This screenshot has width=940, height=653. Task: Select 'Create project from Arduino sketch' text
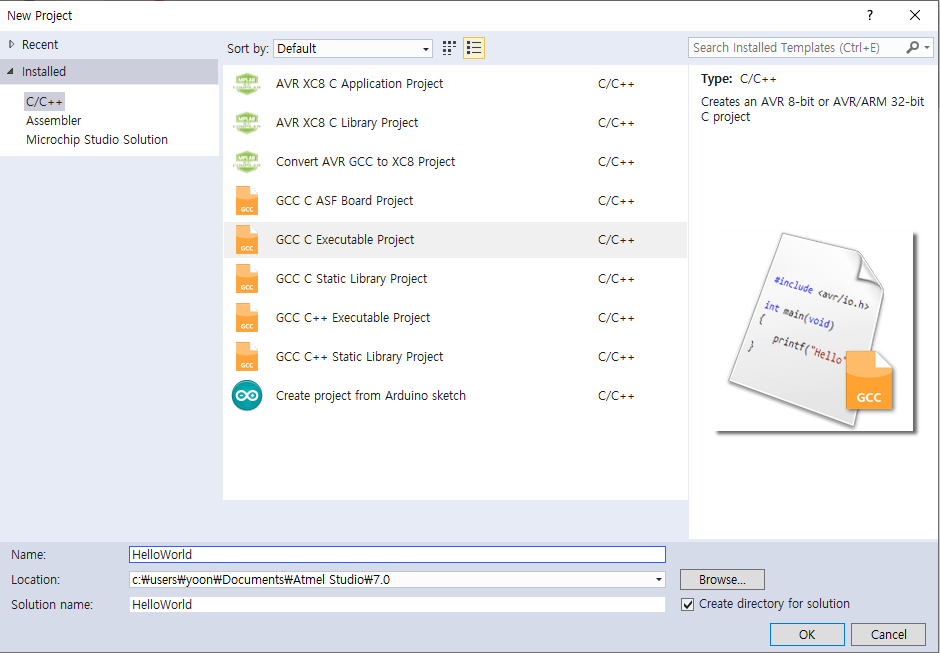tap(370, 396)
